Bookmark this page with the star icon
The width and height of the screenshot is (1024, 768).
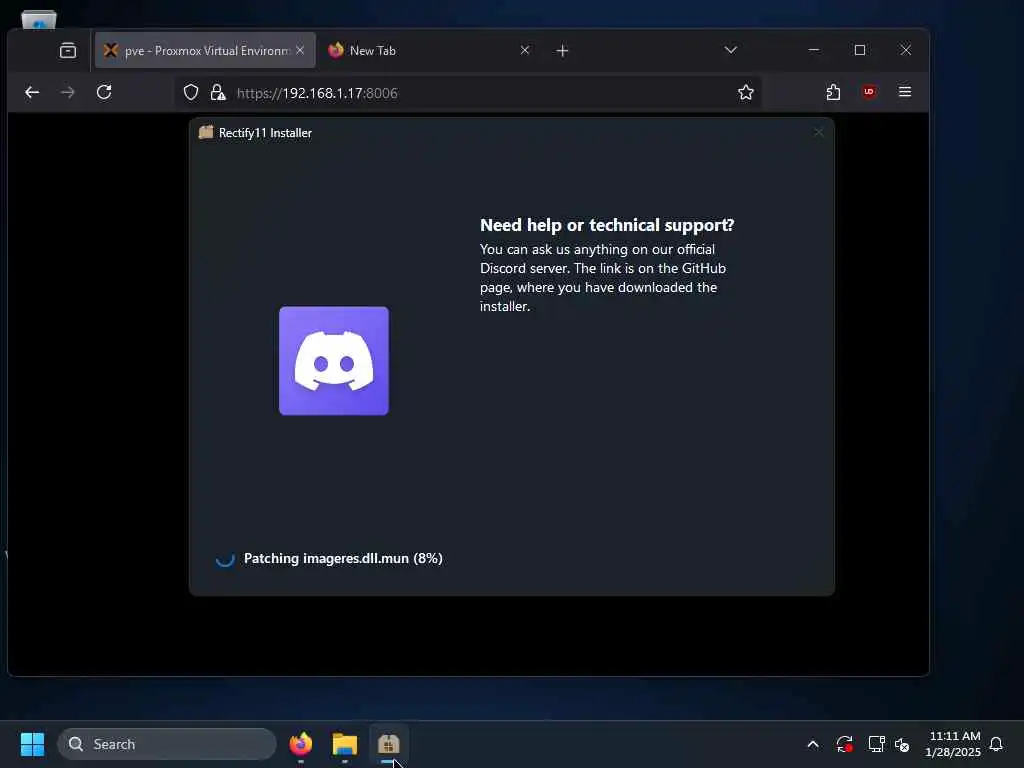click(x=746, y=93)
